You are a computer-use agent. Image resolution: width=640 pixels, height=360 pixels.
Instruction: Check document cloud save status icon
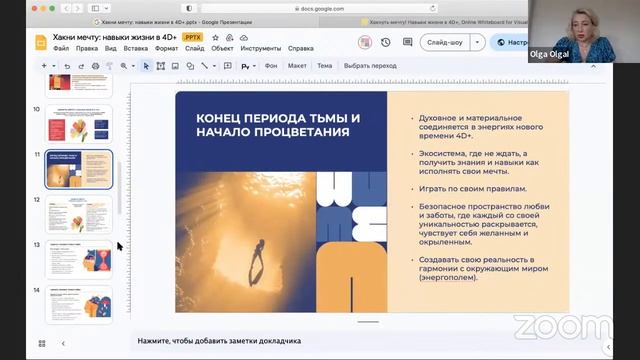[x=244, y=38]
